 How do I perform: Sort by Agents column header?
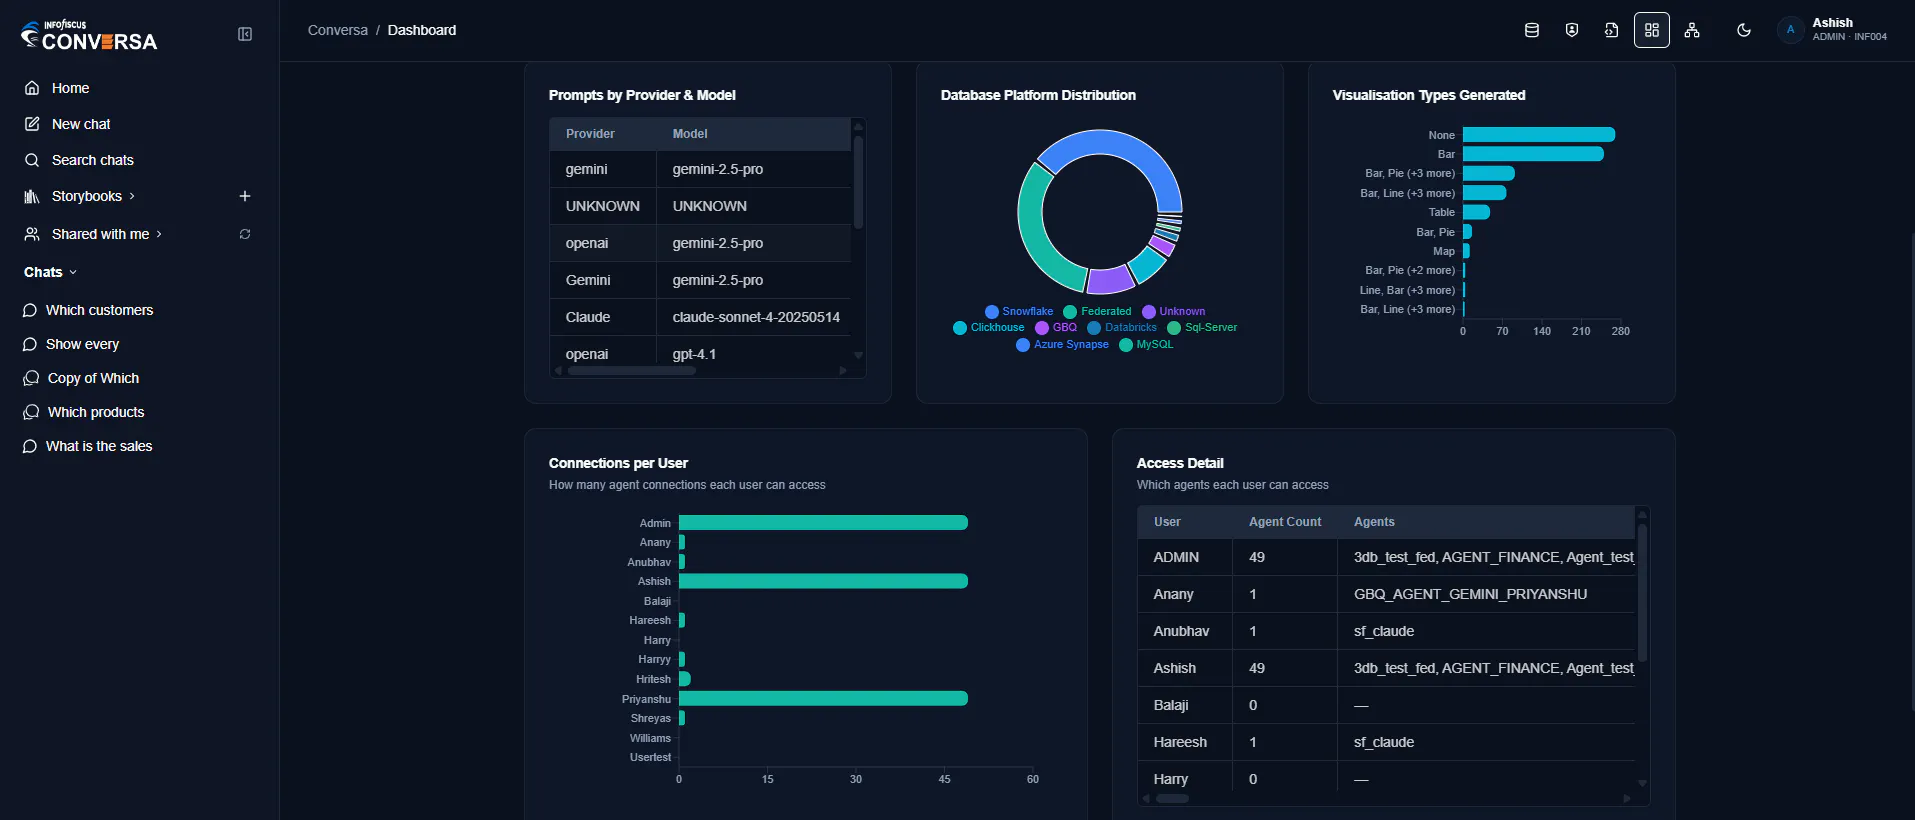pyautogui.click(x=1486, y=522)
